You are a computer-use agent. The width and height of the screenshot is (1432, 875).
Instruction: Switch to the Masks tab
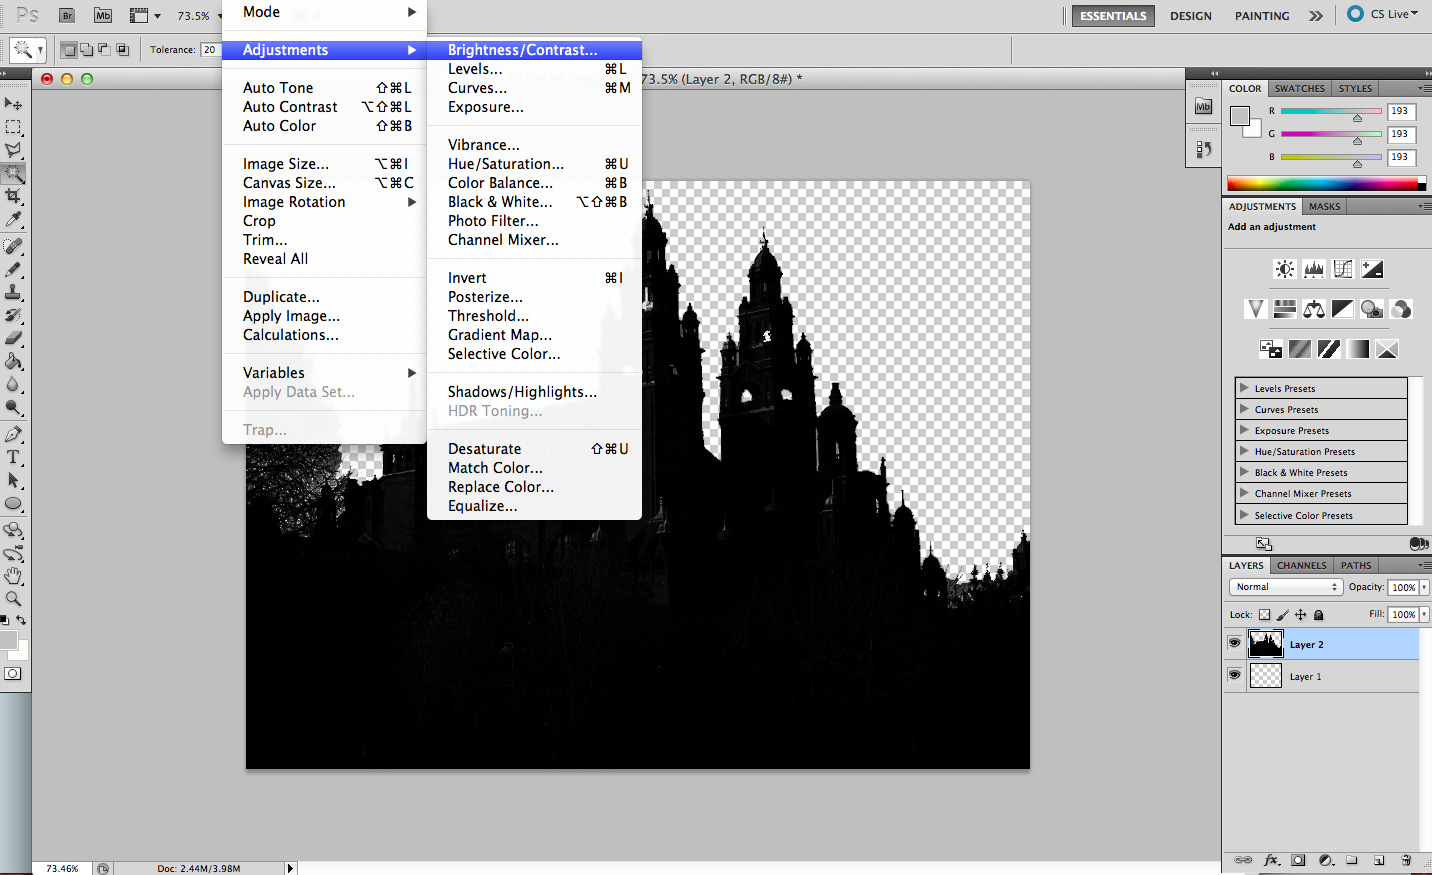pos(1324,206)
